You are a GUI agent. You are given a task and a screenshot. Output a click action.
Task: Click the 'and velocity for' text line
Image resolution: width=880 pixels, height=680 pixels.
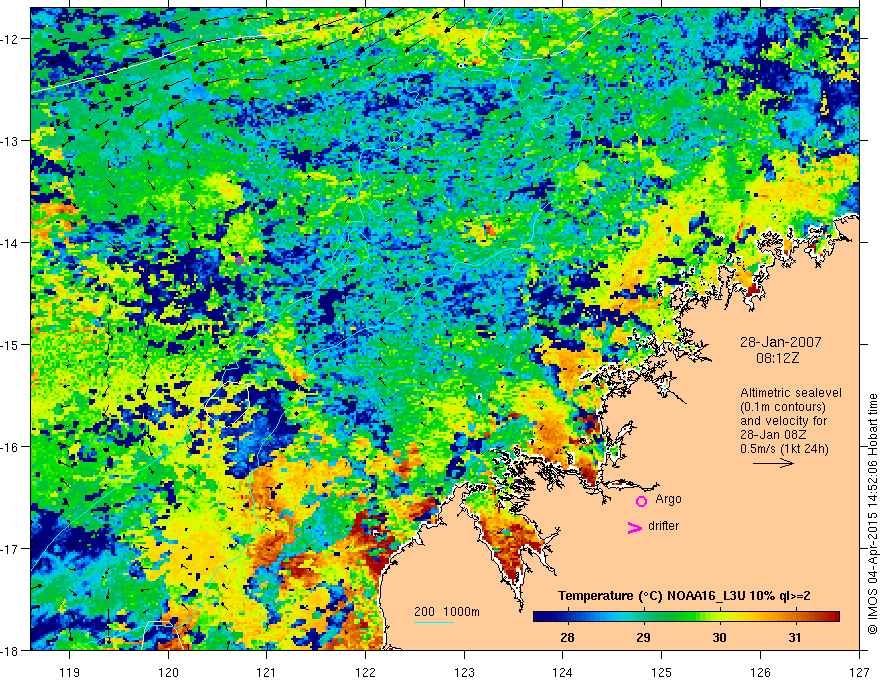click(783, 421)
